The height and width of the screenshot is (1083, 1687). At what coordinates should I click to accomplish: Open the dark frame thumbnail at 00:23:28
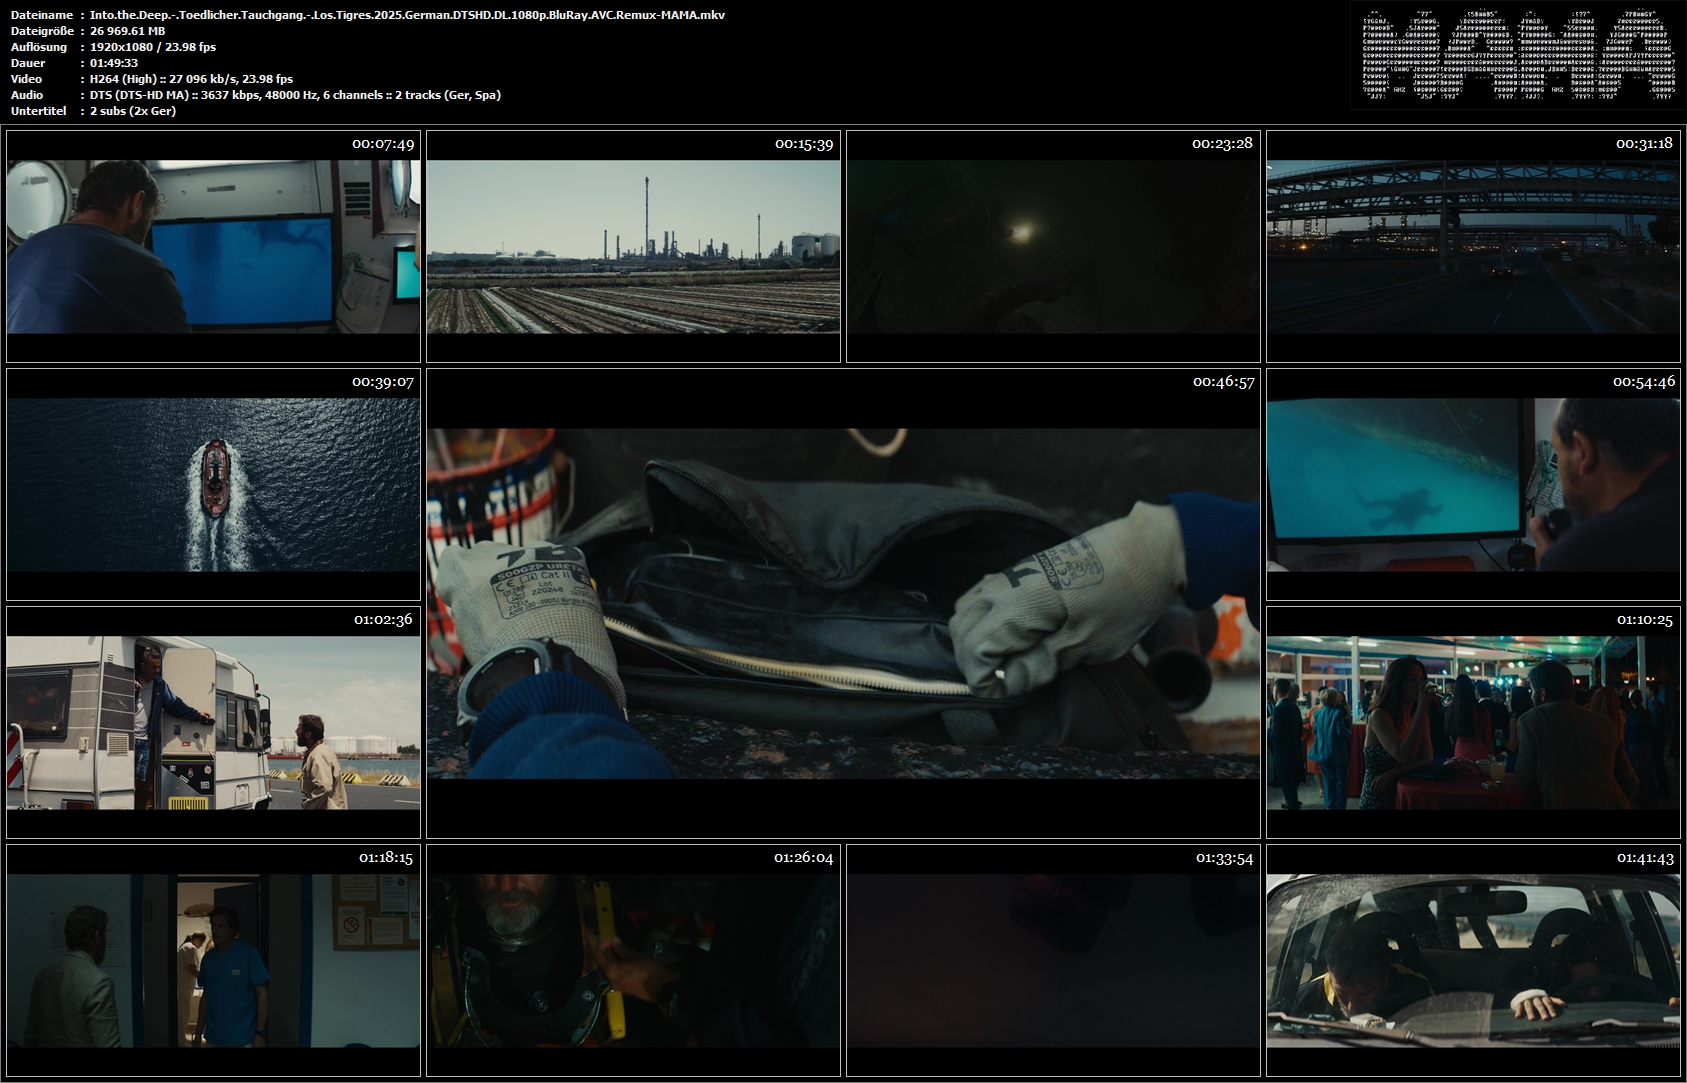(1053, 247)
